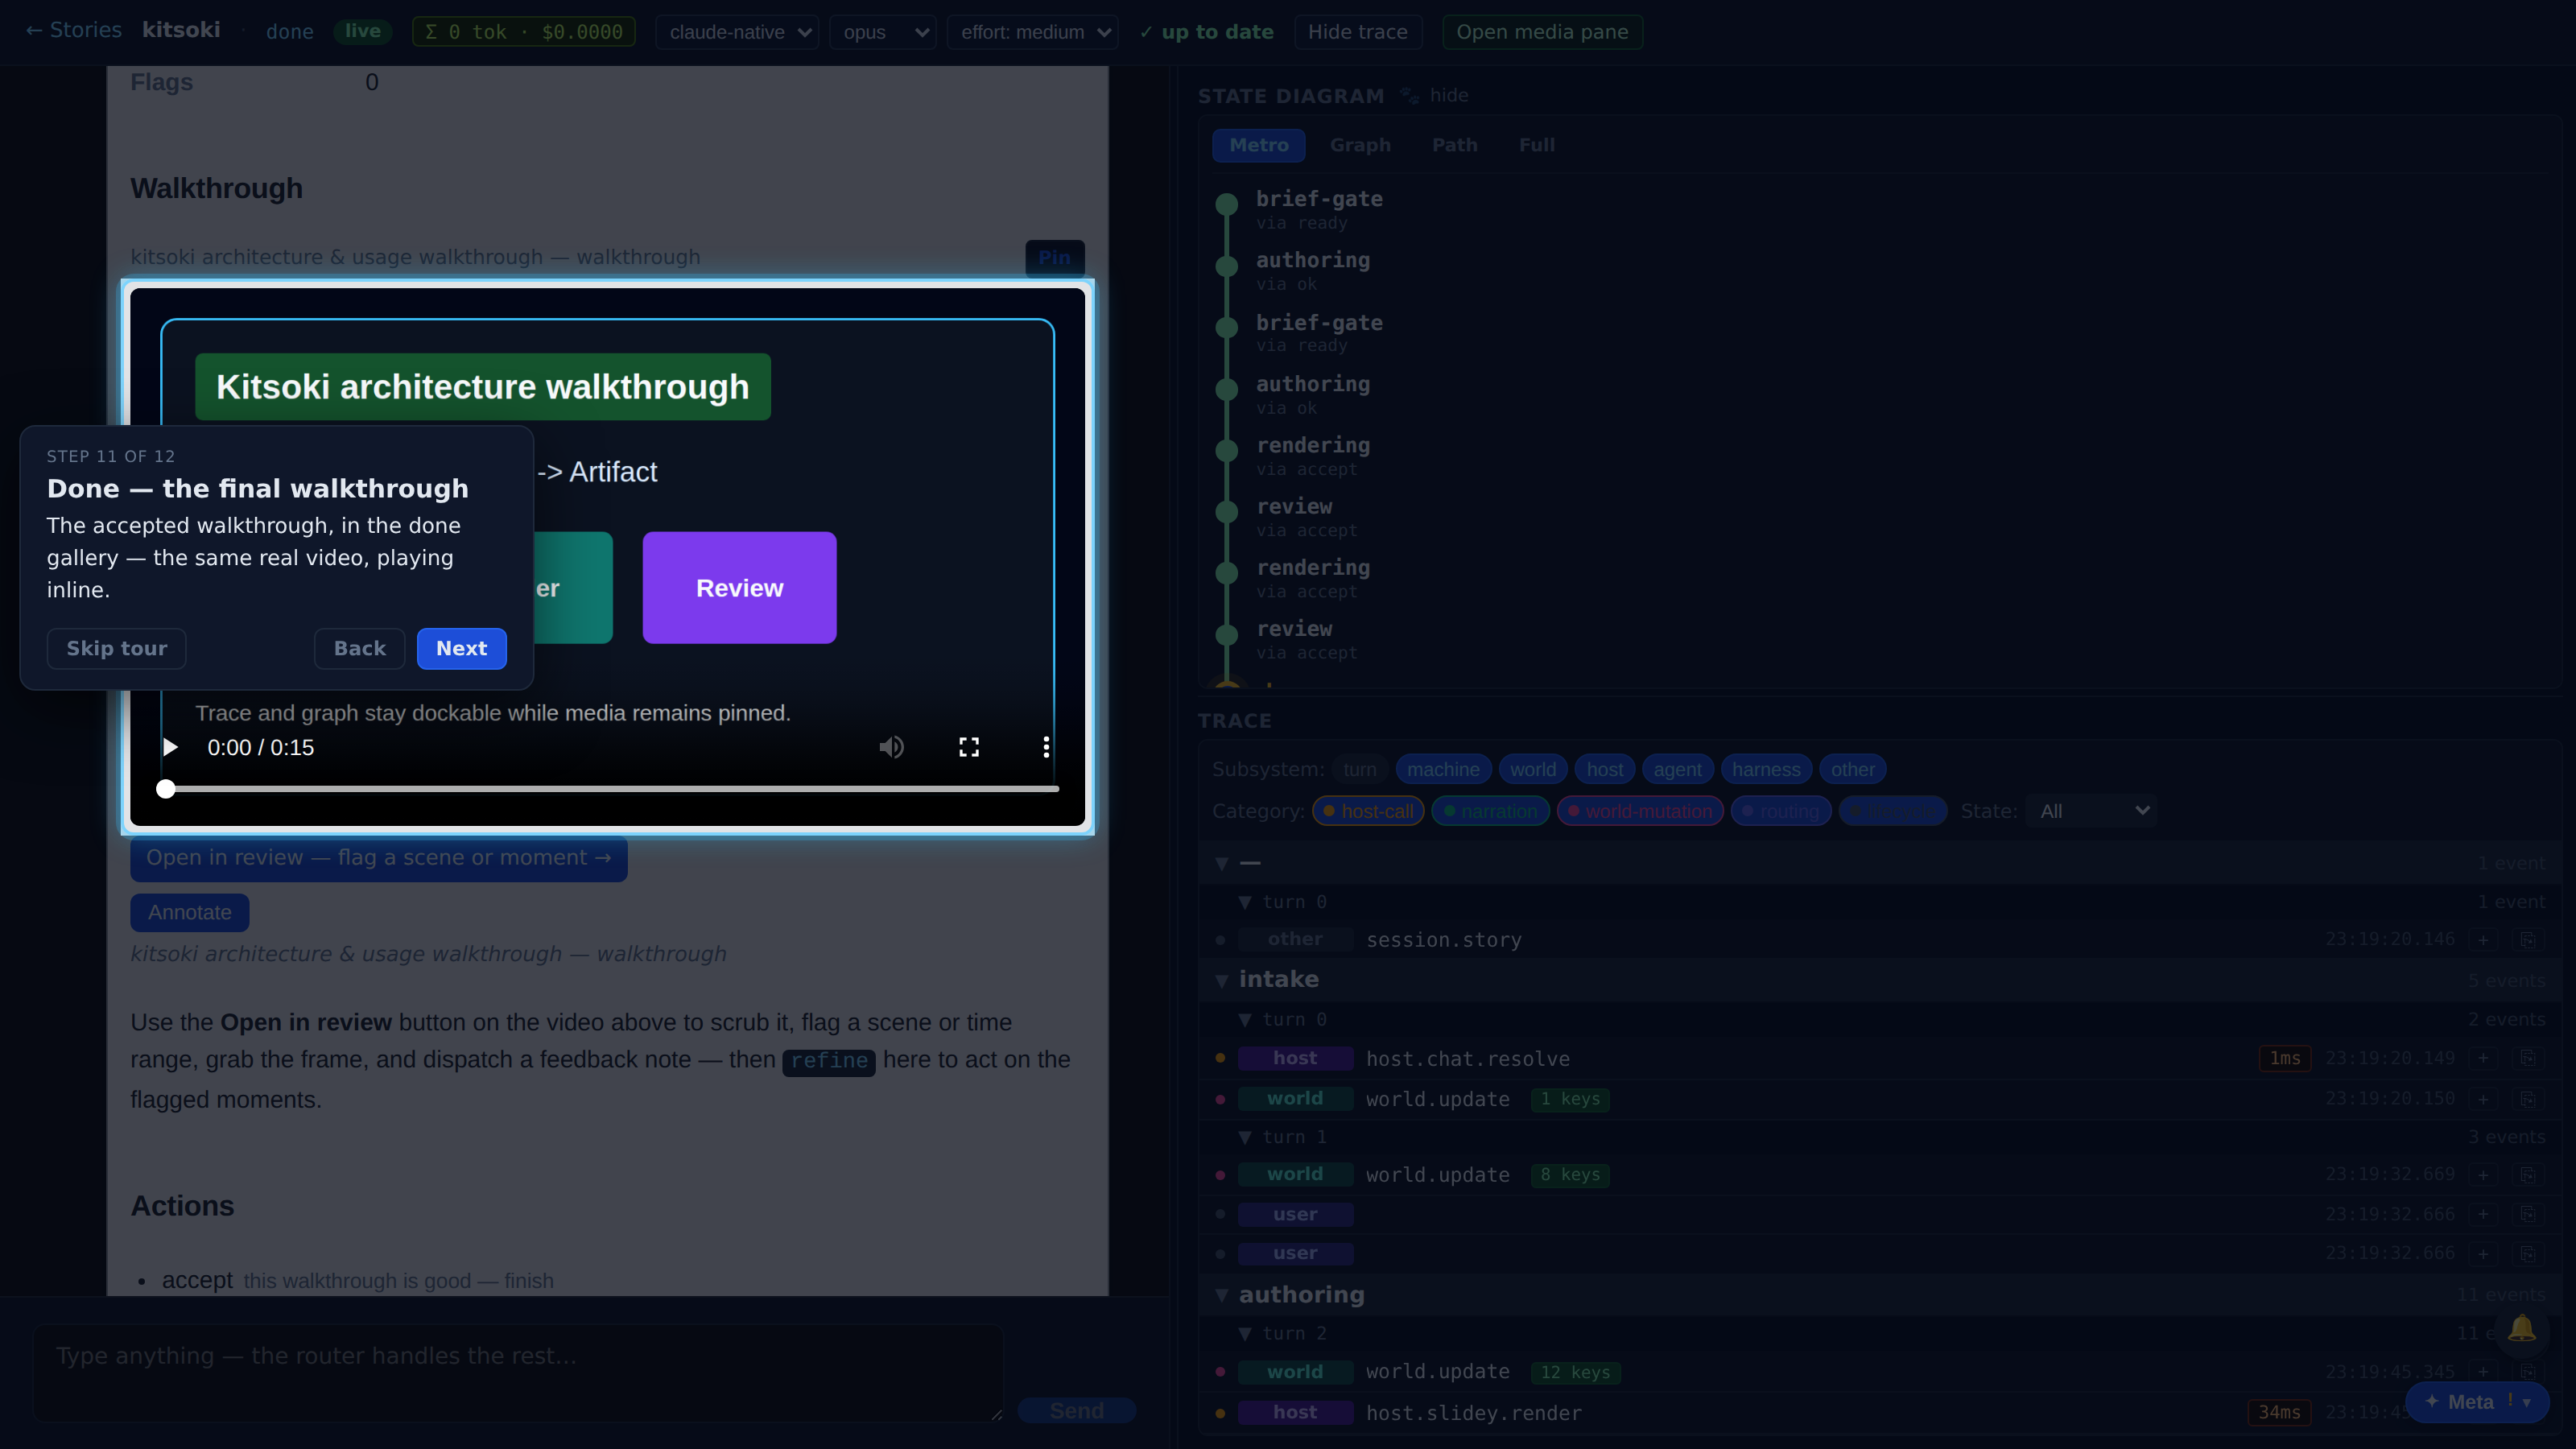Screen dimensions: 2576x1449
Task: Open the effort: medium dropdown
Action: [x=1032, y=32]
